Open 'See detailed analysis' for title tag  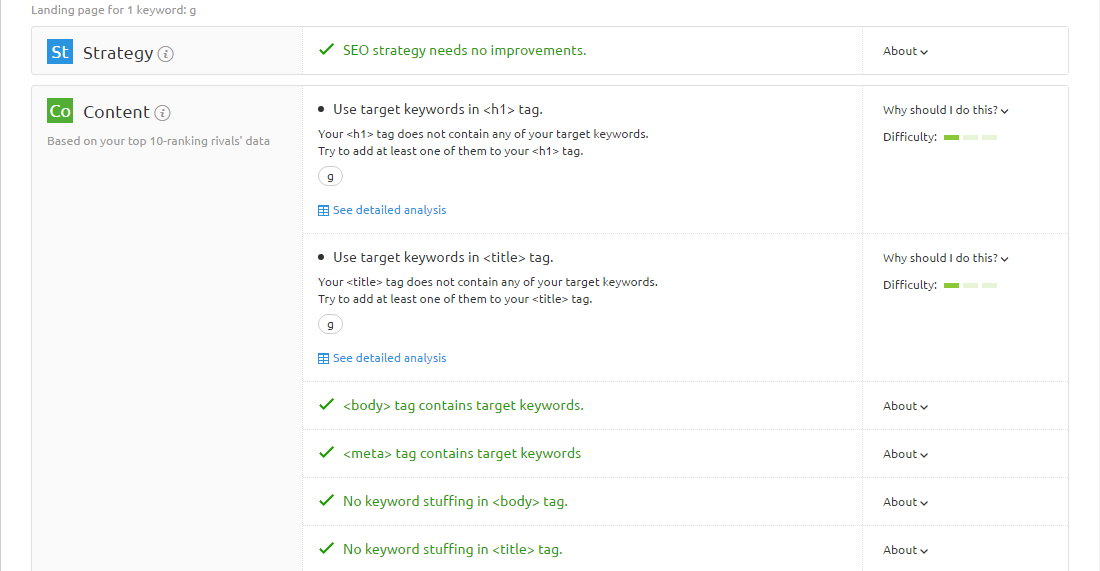[x=389, y=358]
